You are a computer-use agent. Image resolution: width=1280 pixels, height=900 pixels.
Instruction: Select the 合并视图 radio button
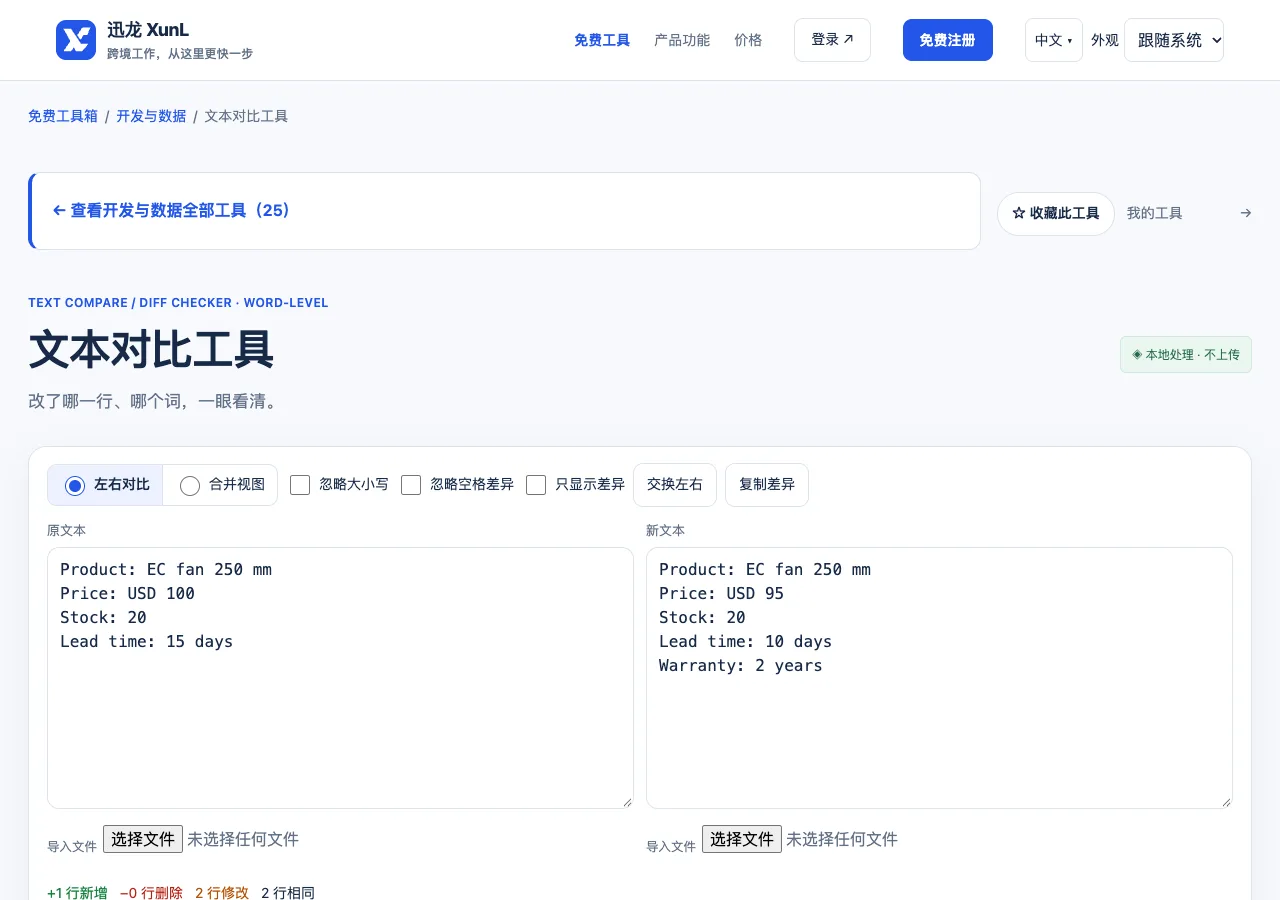coord(190,486)
